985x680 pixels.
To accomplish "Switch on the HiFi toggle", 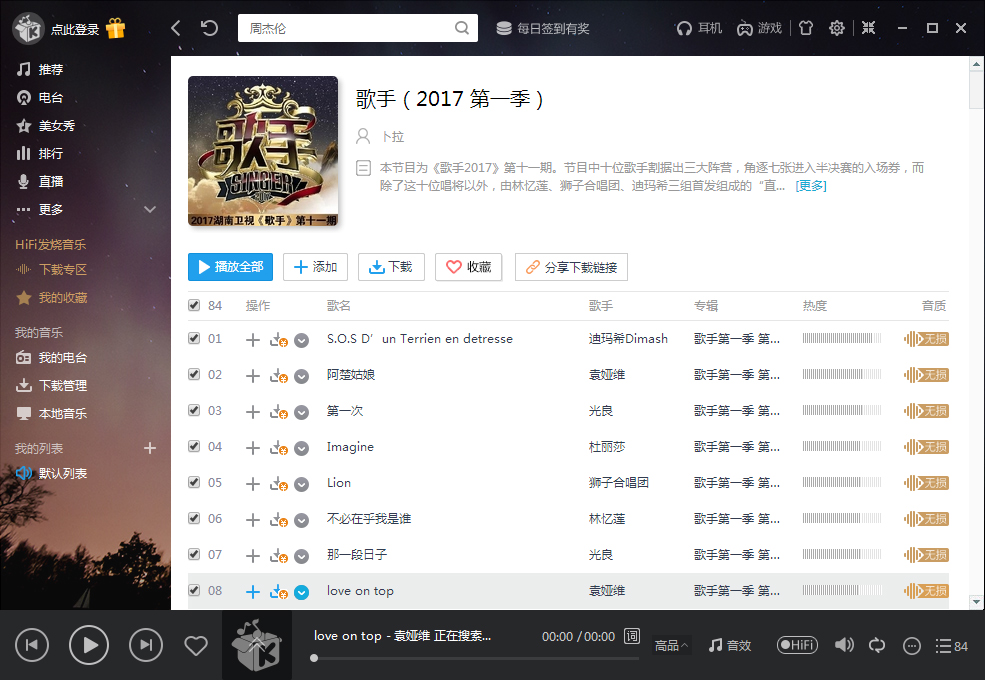I will click(797, 646).
